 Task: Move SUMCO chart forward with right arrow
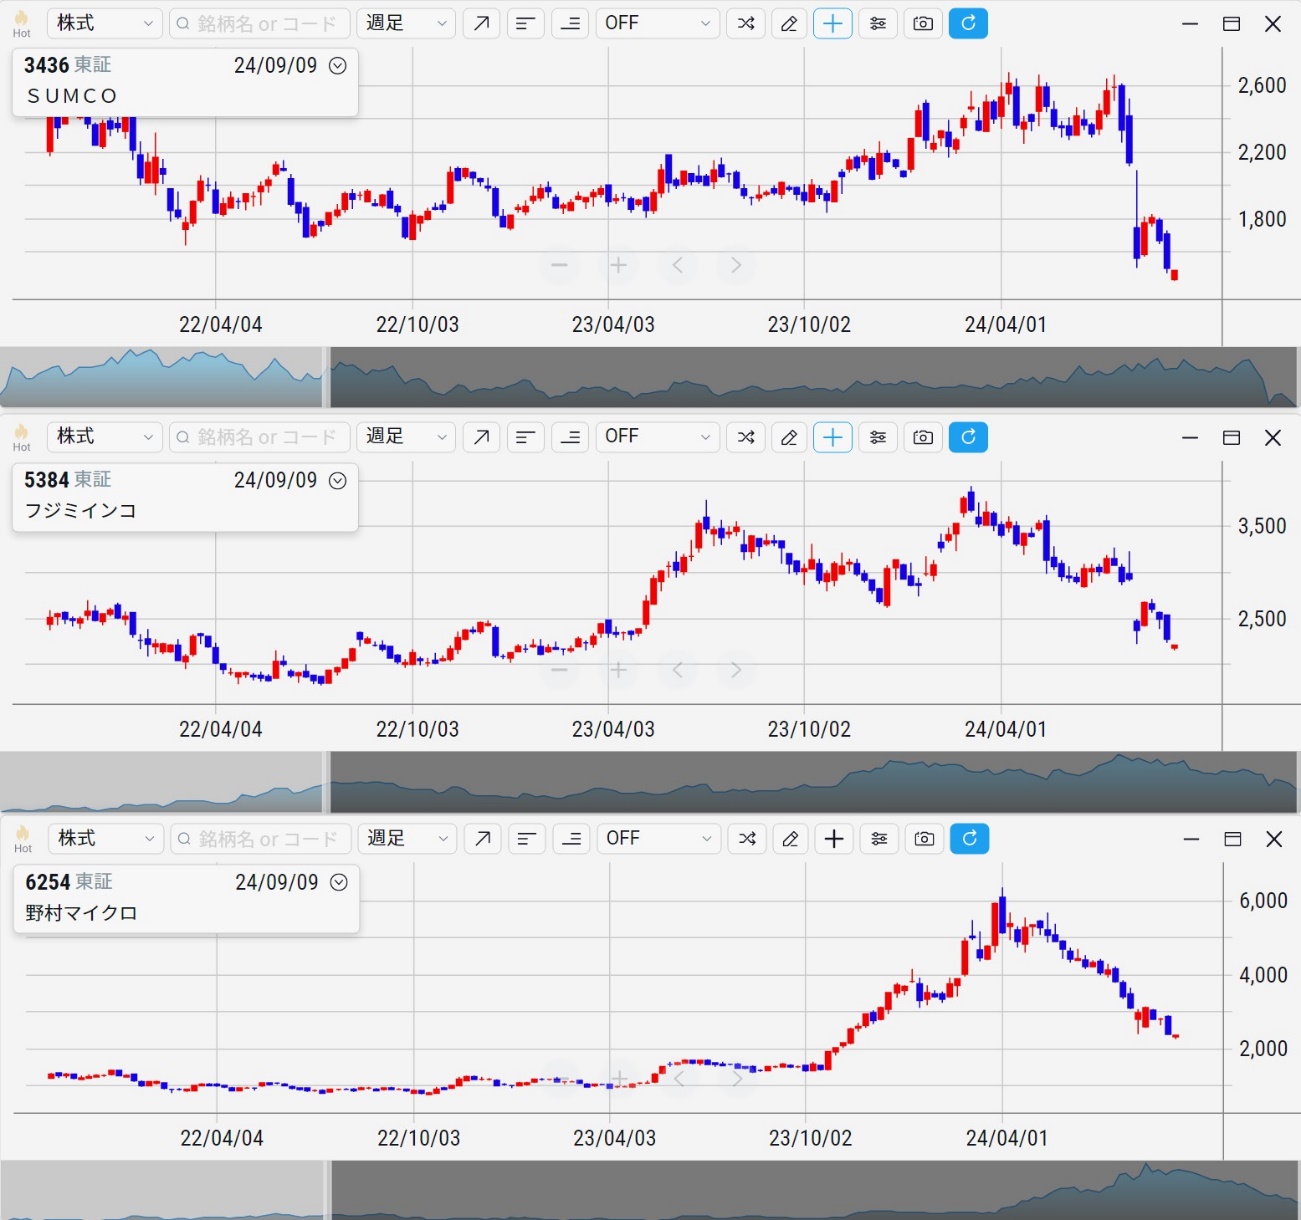736,265
